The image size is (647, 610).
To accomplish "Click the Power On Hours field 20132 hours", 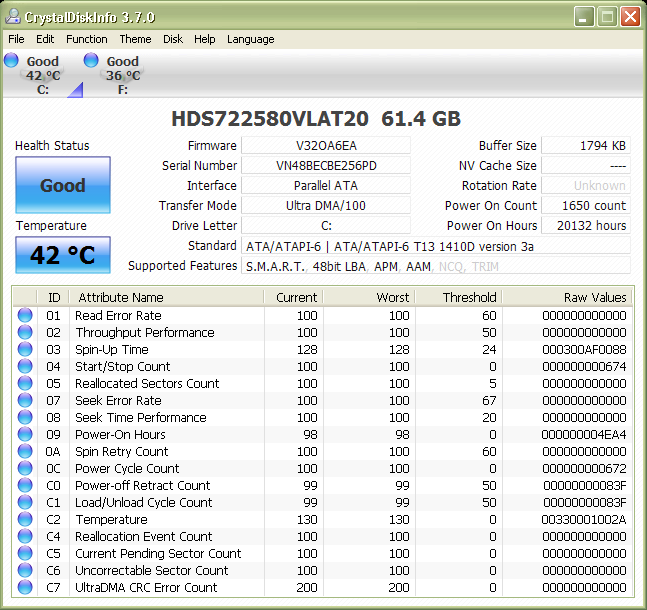I will pos(586,226).
